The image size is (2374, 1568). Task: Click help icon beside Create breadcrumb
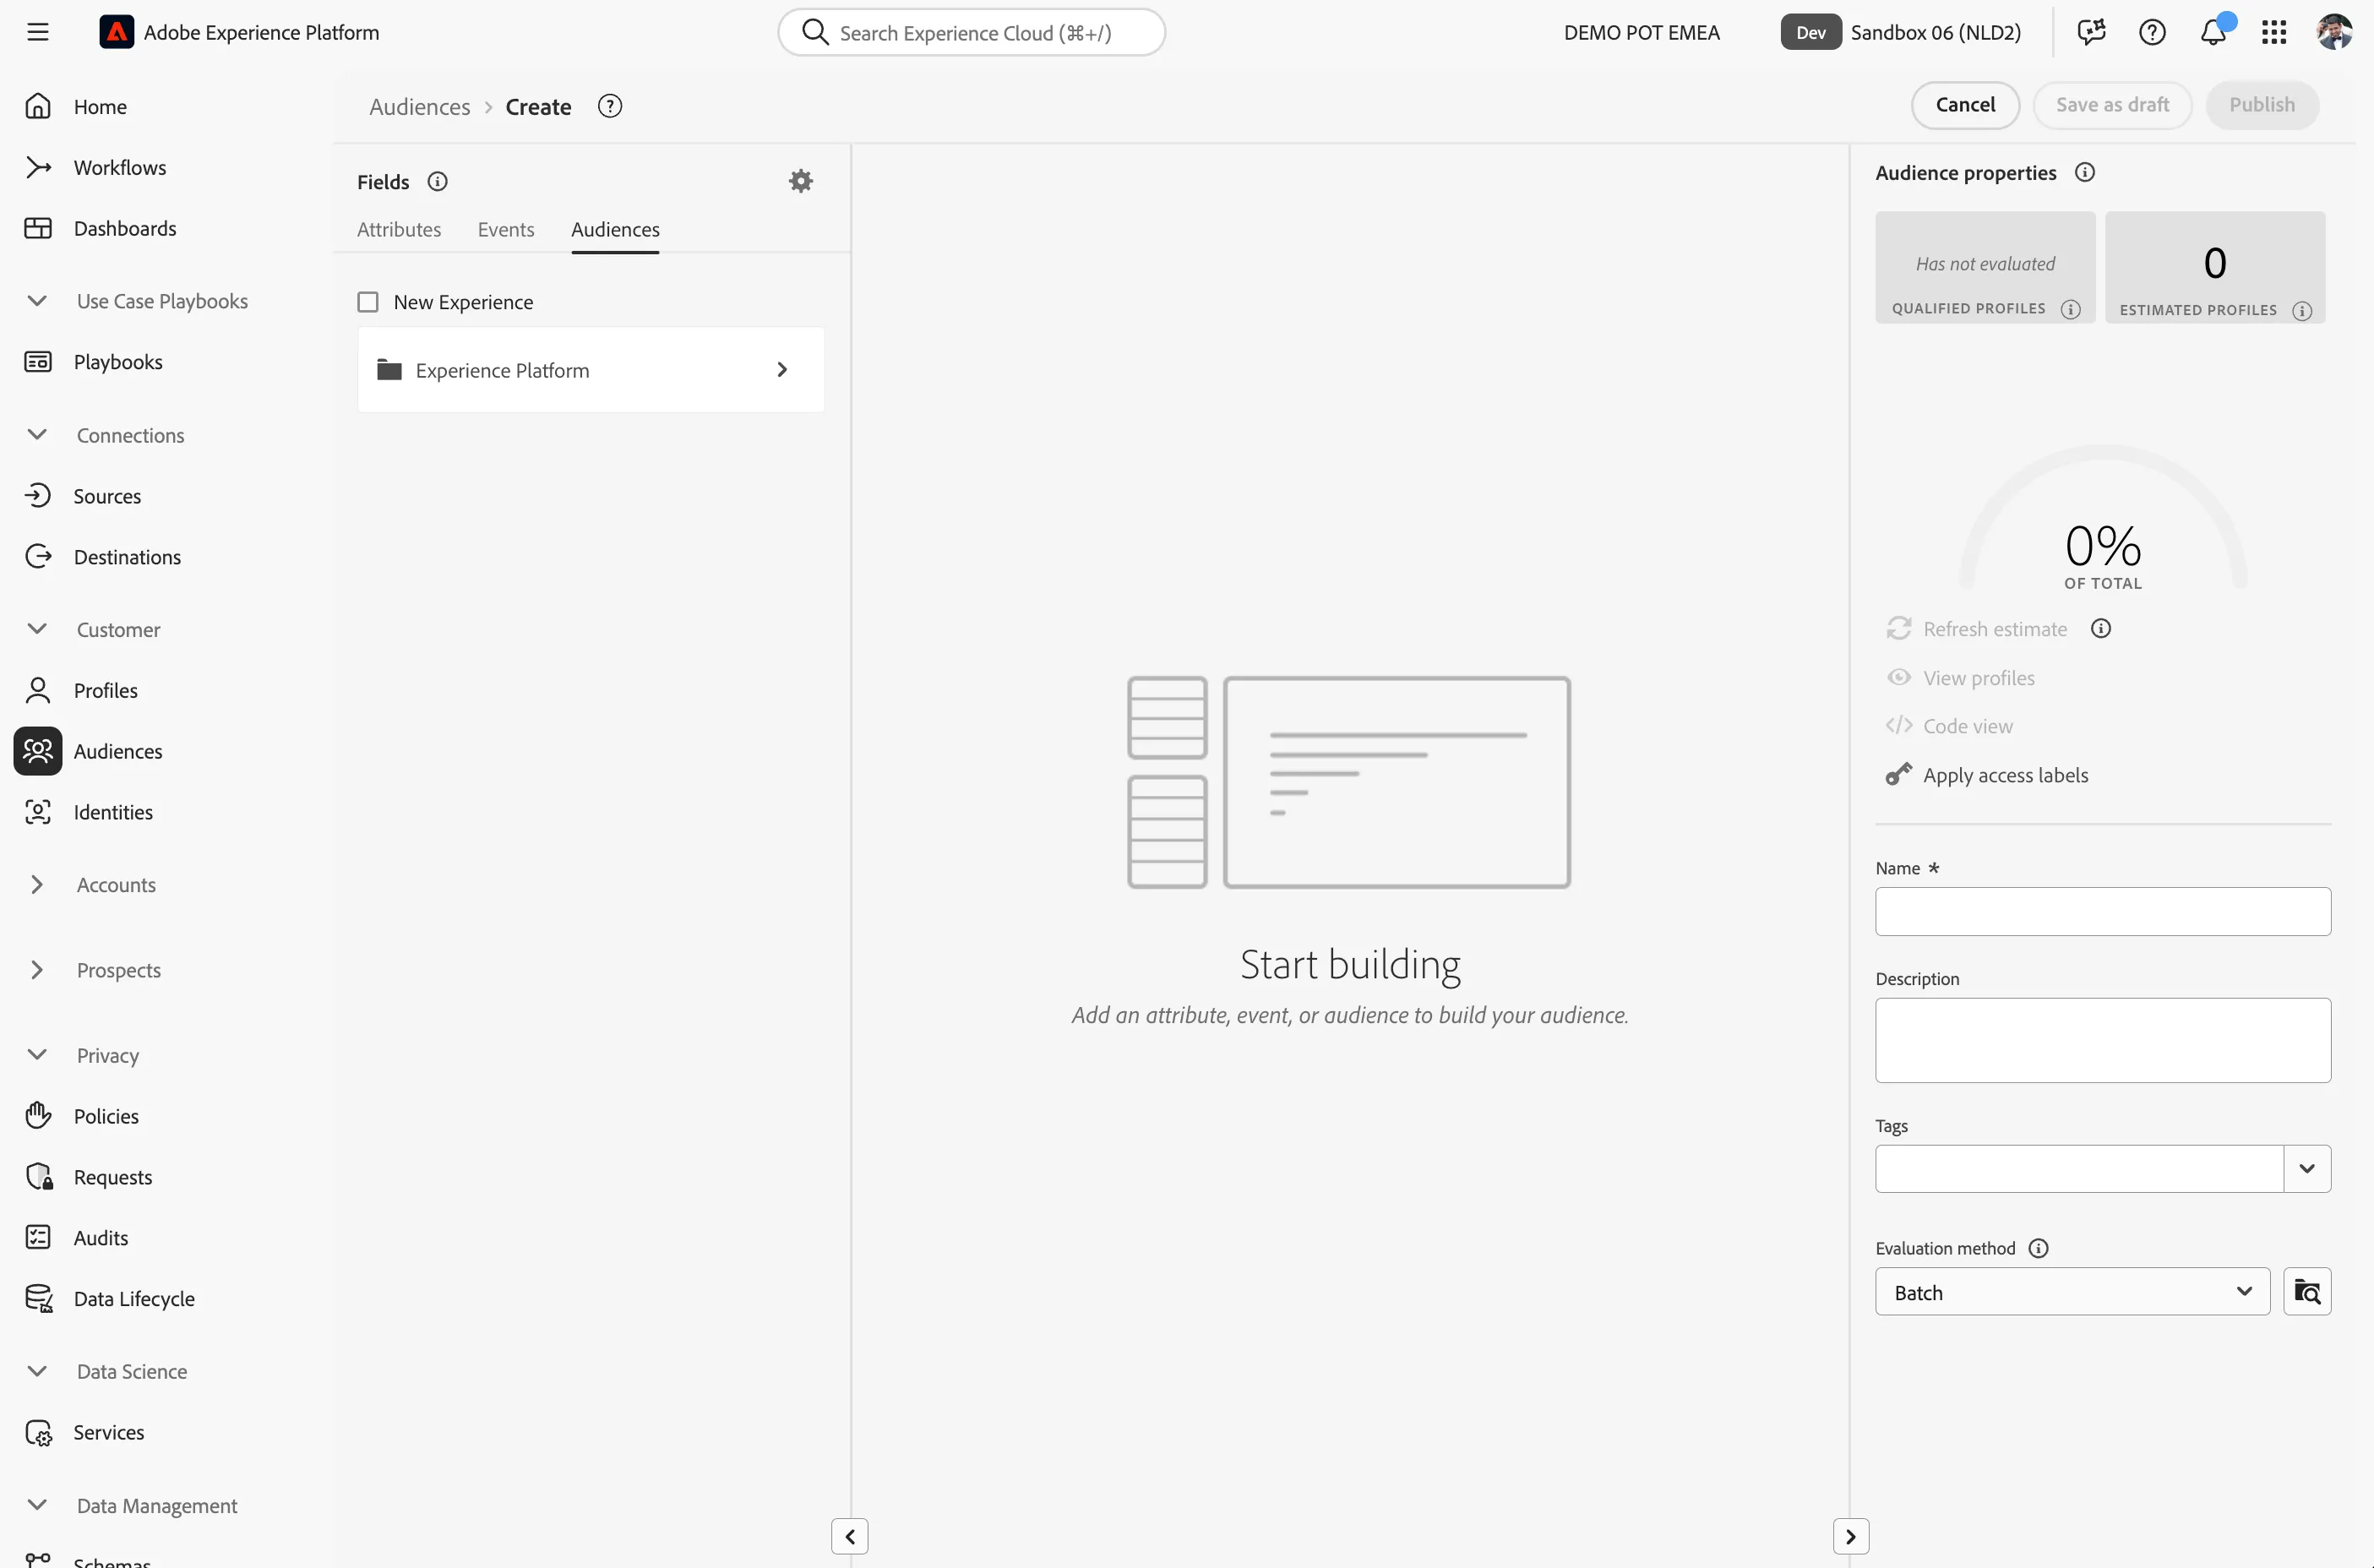coord(610,106)
